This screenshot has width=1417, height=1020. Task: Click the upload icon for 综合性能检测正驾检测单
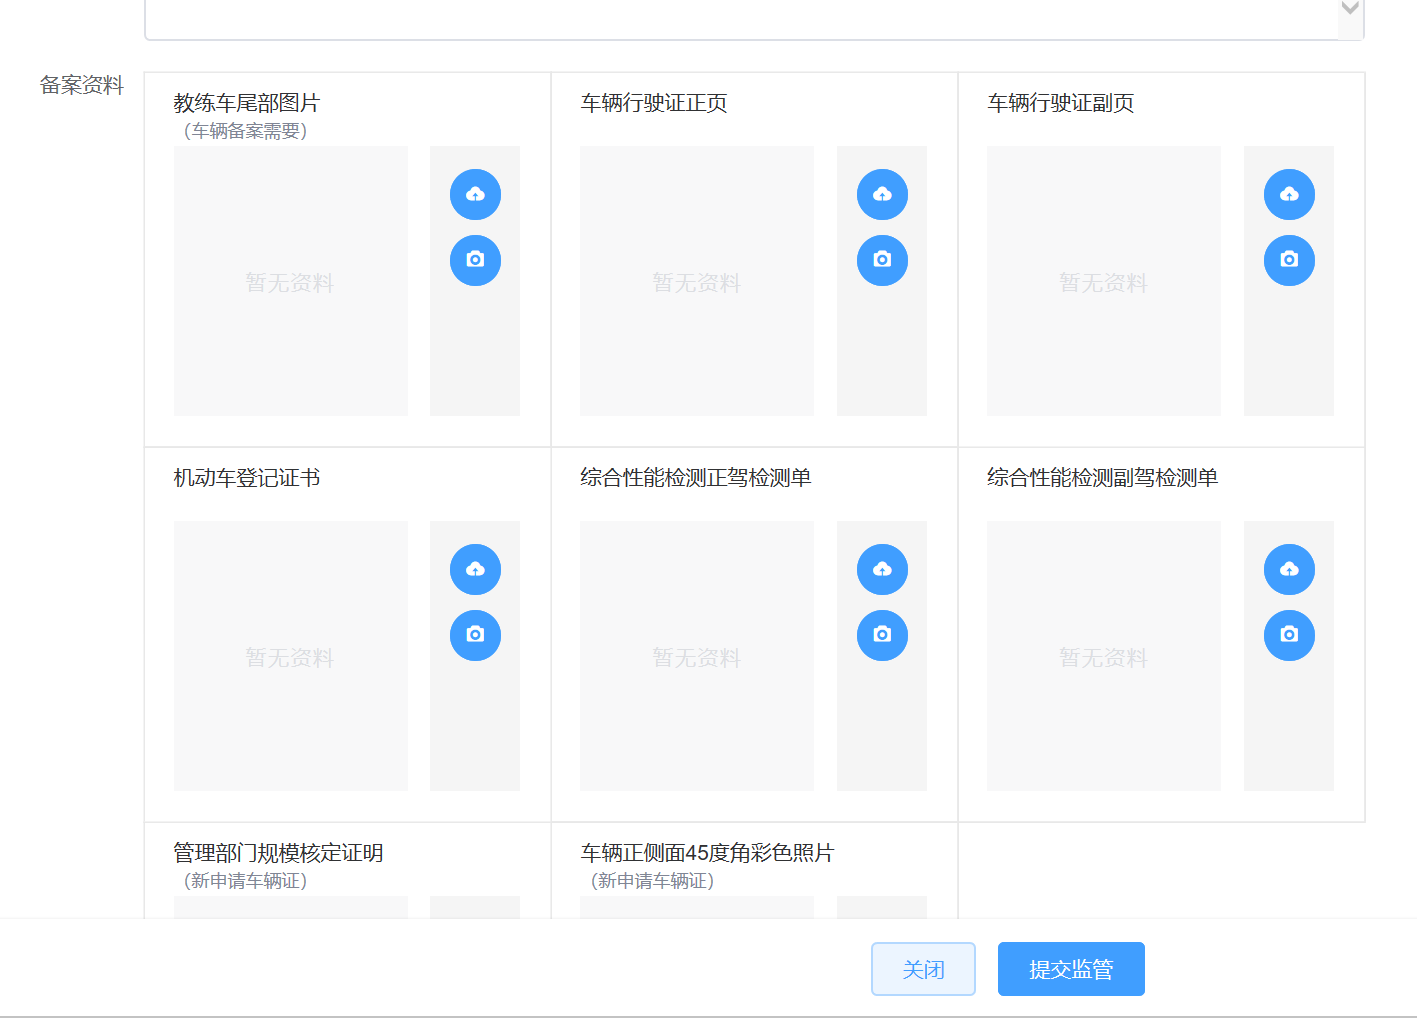[882, 569]
